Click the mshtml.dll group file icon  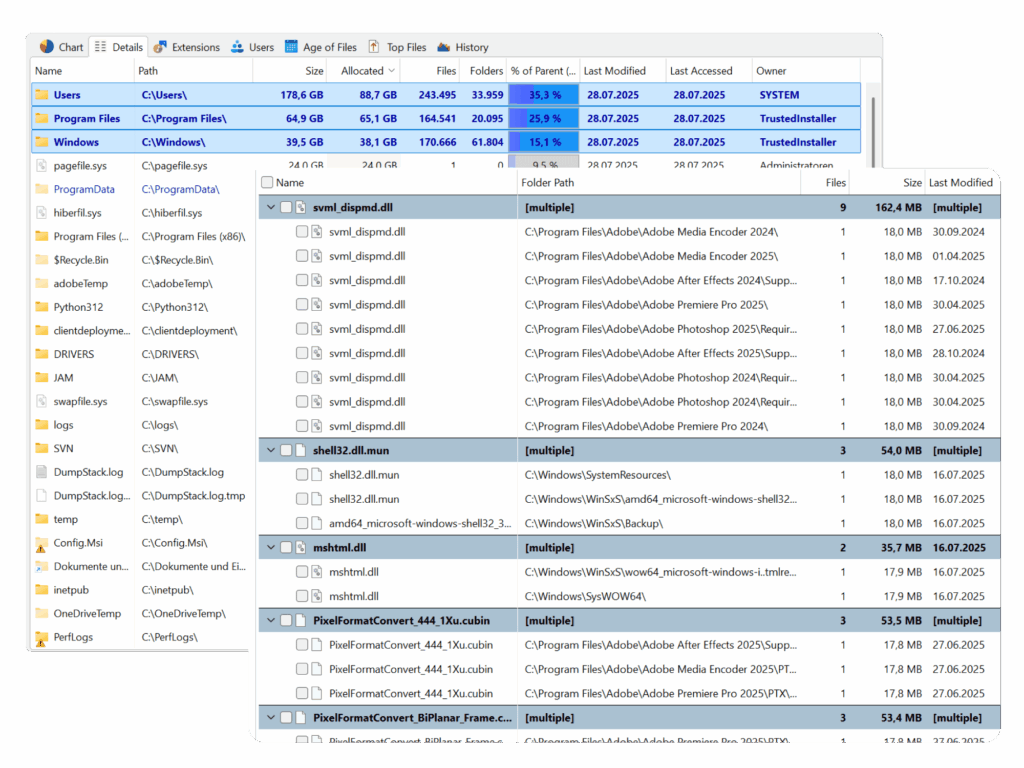pos(300,547)
